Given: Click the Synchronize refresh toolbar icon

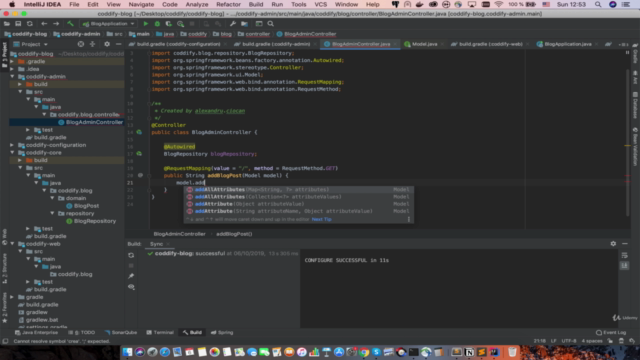Looking at the screenshot, I should [x=30, y=24].
